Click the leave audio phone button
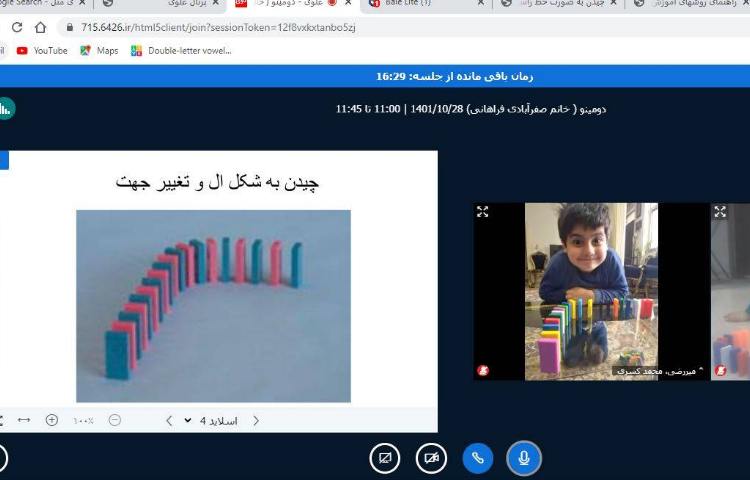Image resolution: width=750 pixels, height=480 pixels. tap(477, 458)
